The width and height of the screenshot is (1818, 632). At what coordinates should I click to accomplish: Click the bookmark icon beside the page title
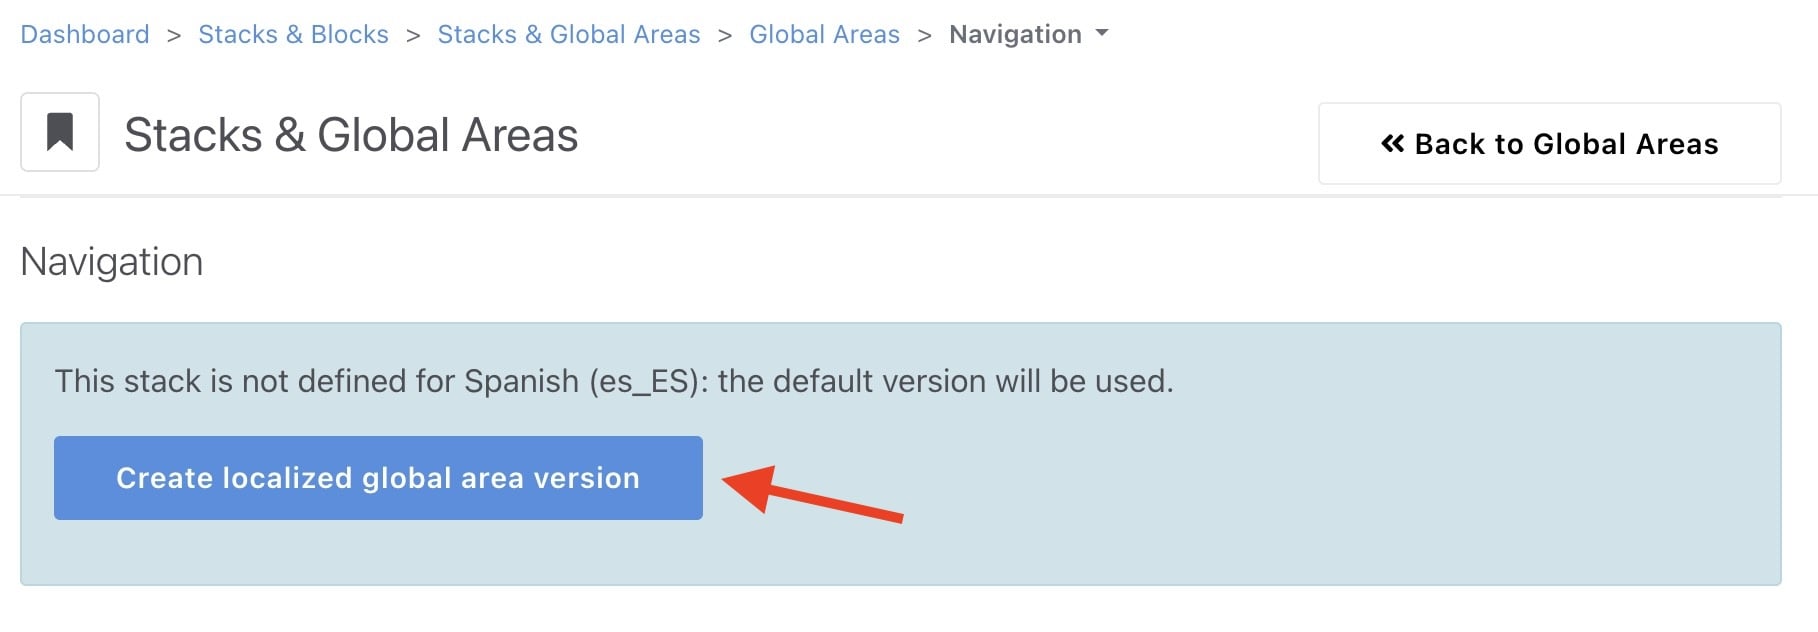click(60, 132)
